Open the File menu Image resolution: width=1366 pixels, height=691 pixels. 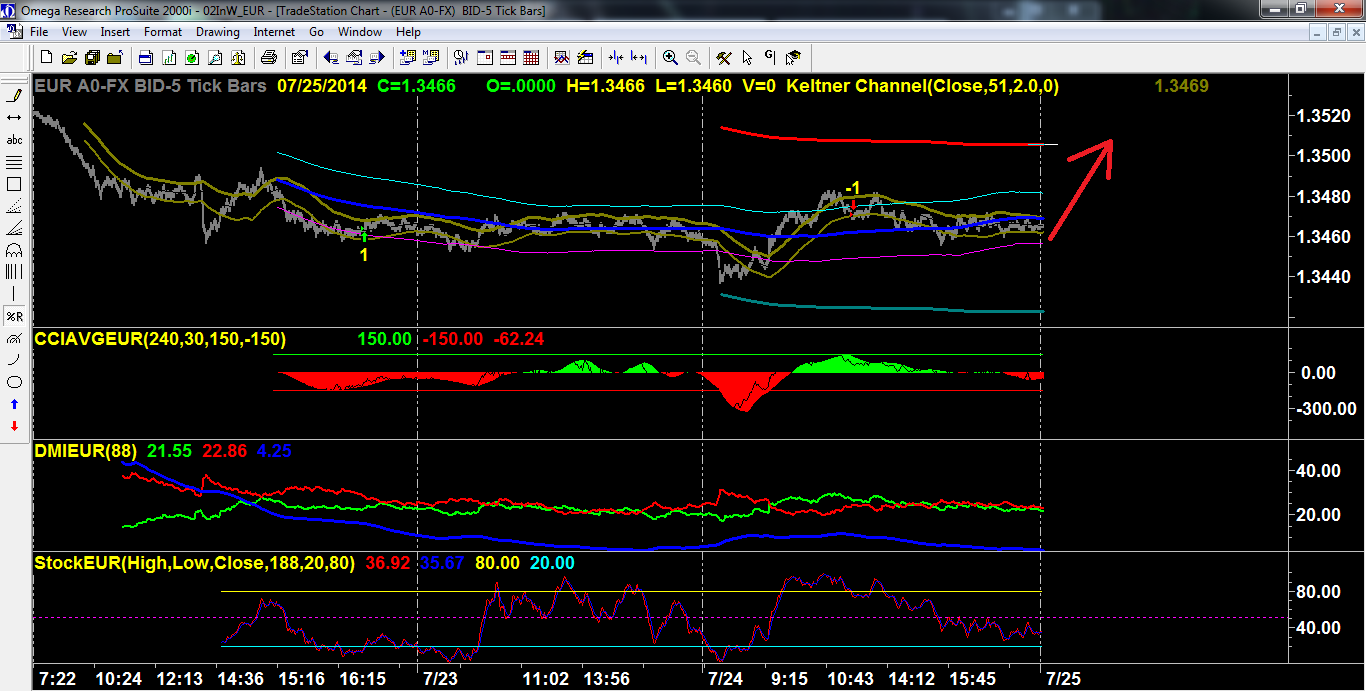pos(39,32)
